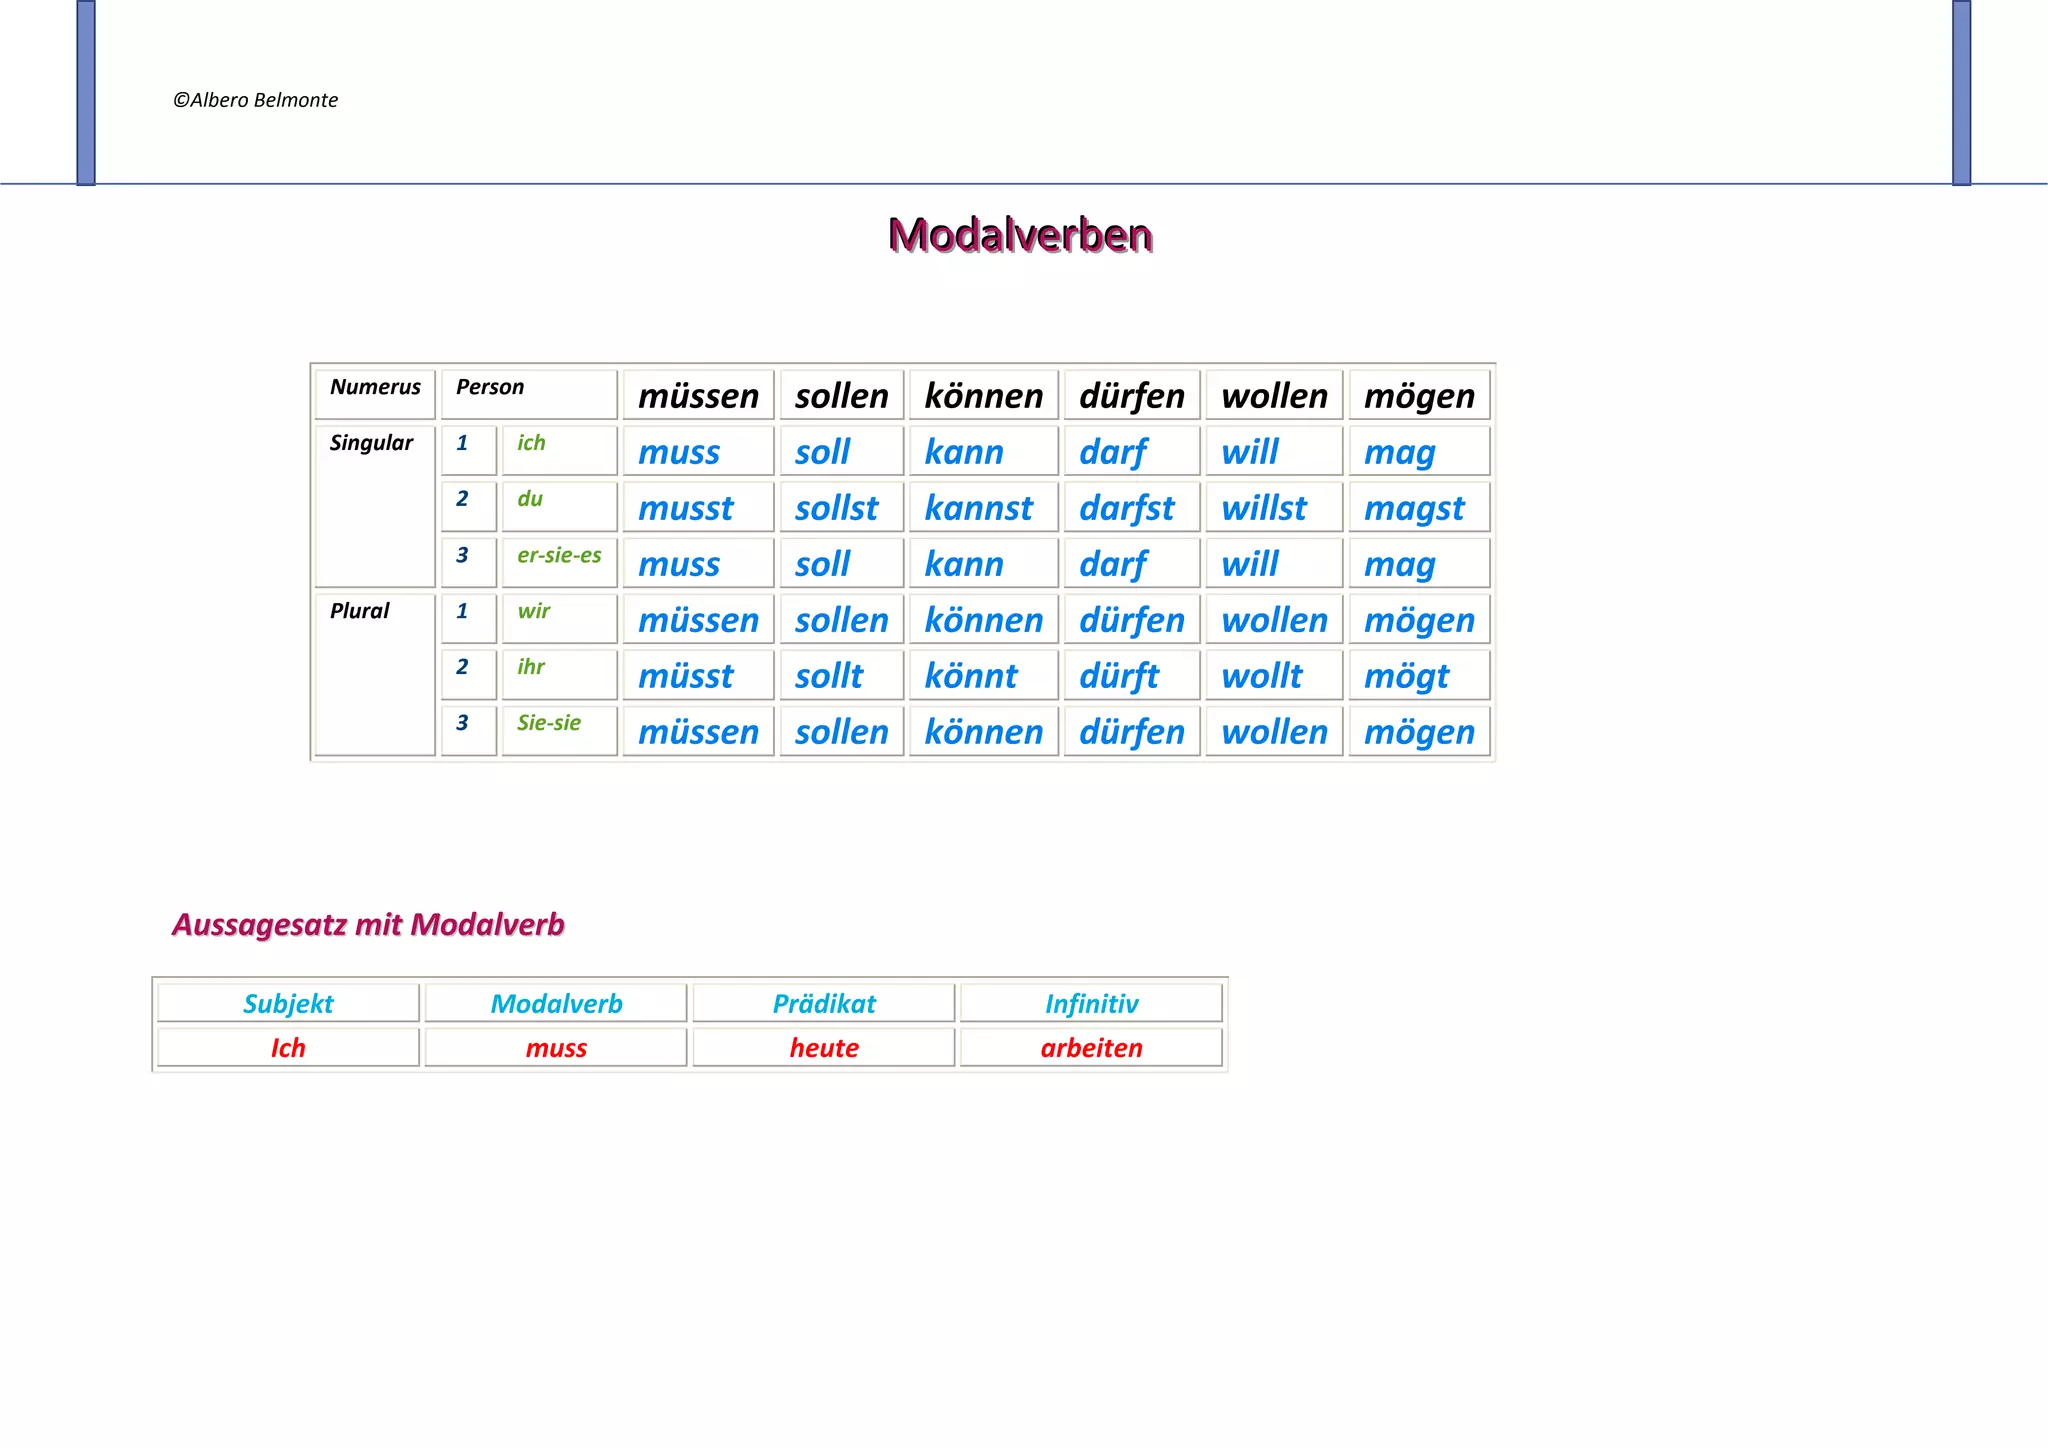The image size is (2048, 1448).
Task: Click the wollen column header
Action: [x=1274, y=396]
